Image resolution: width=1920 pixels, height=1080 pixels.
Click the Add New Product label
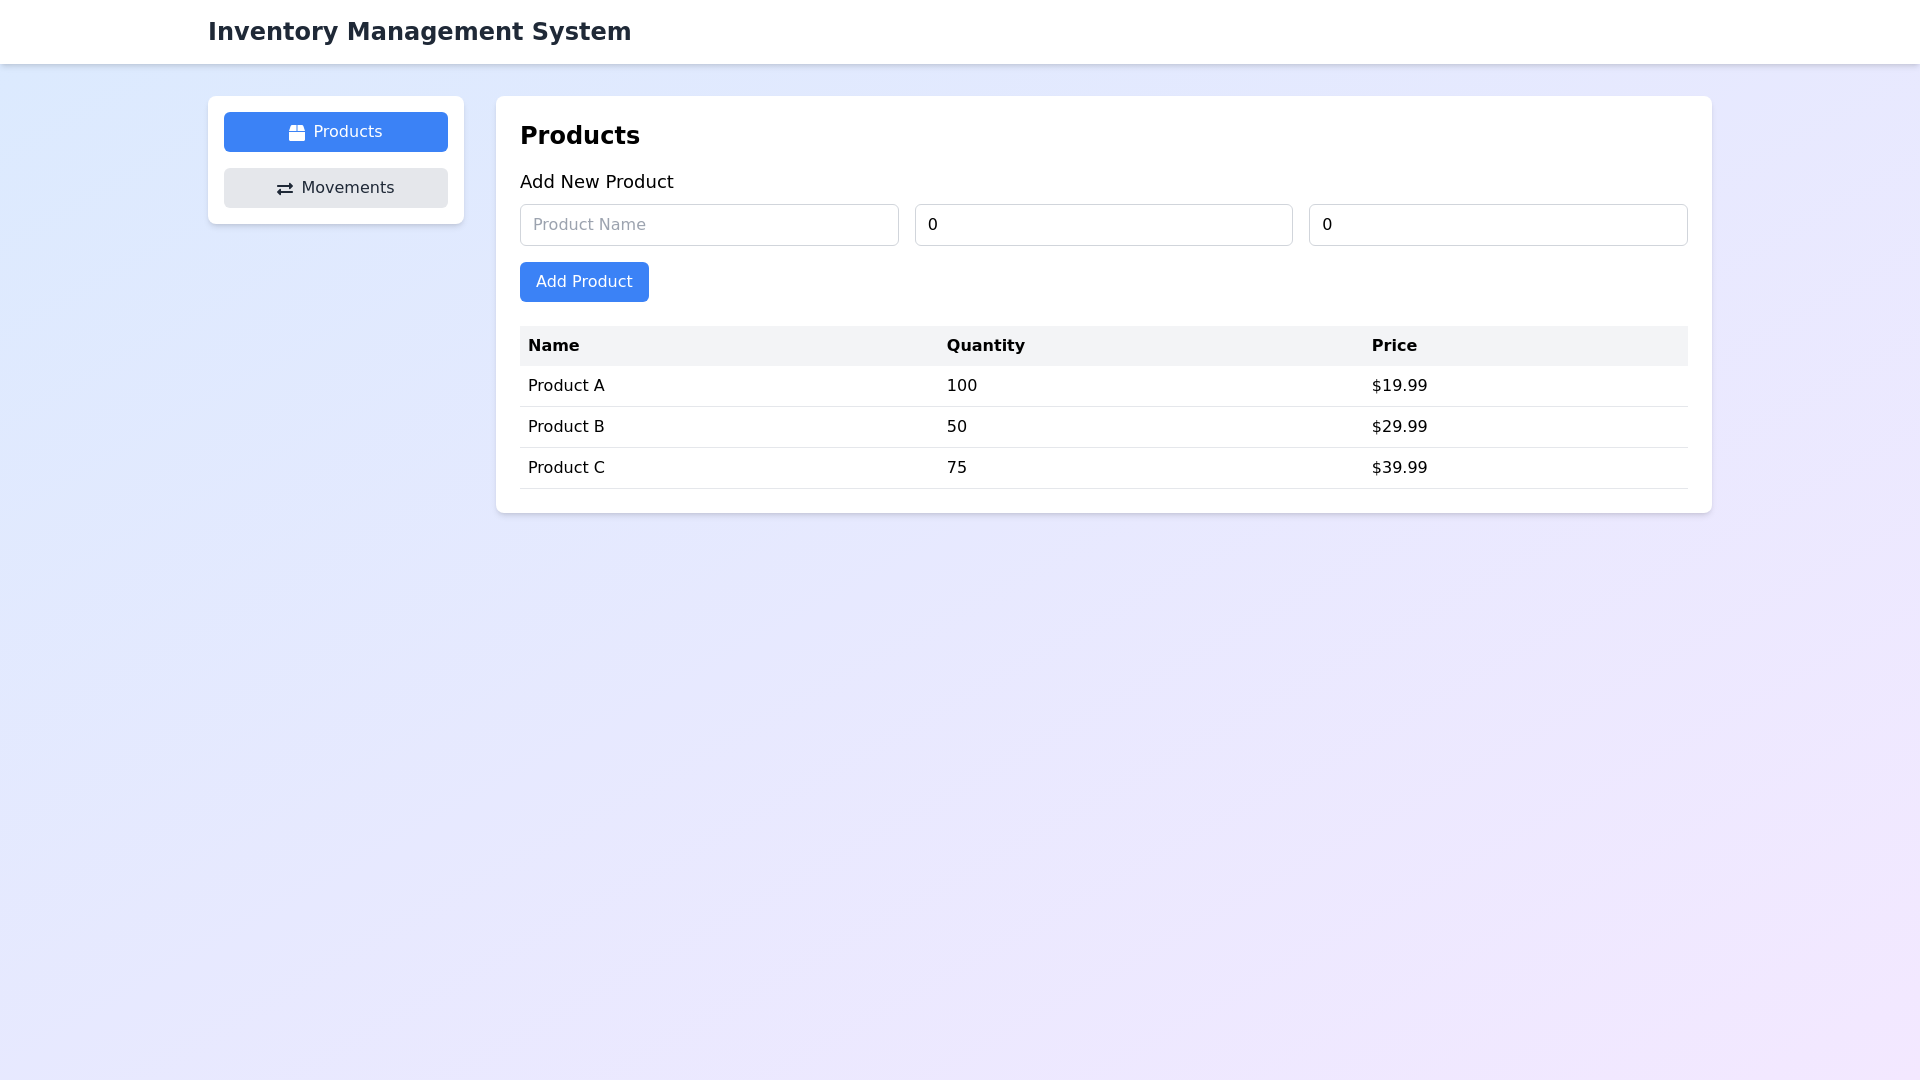[x=597, y=182]
